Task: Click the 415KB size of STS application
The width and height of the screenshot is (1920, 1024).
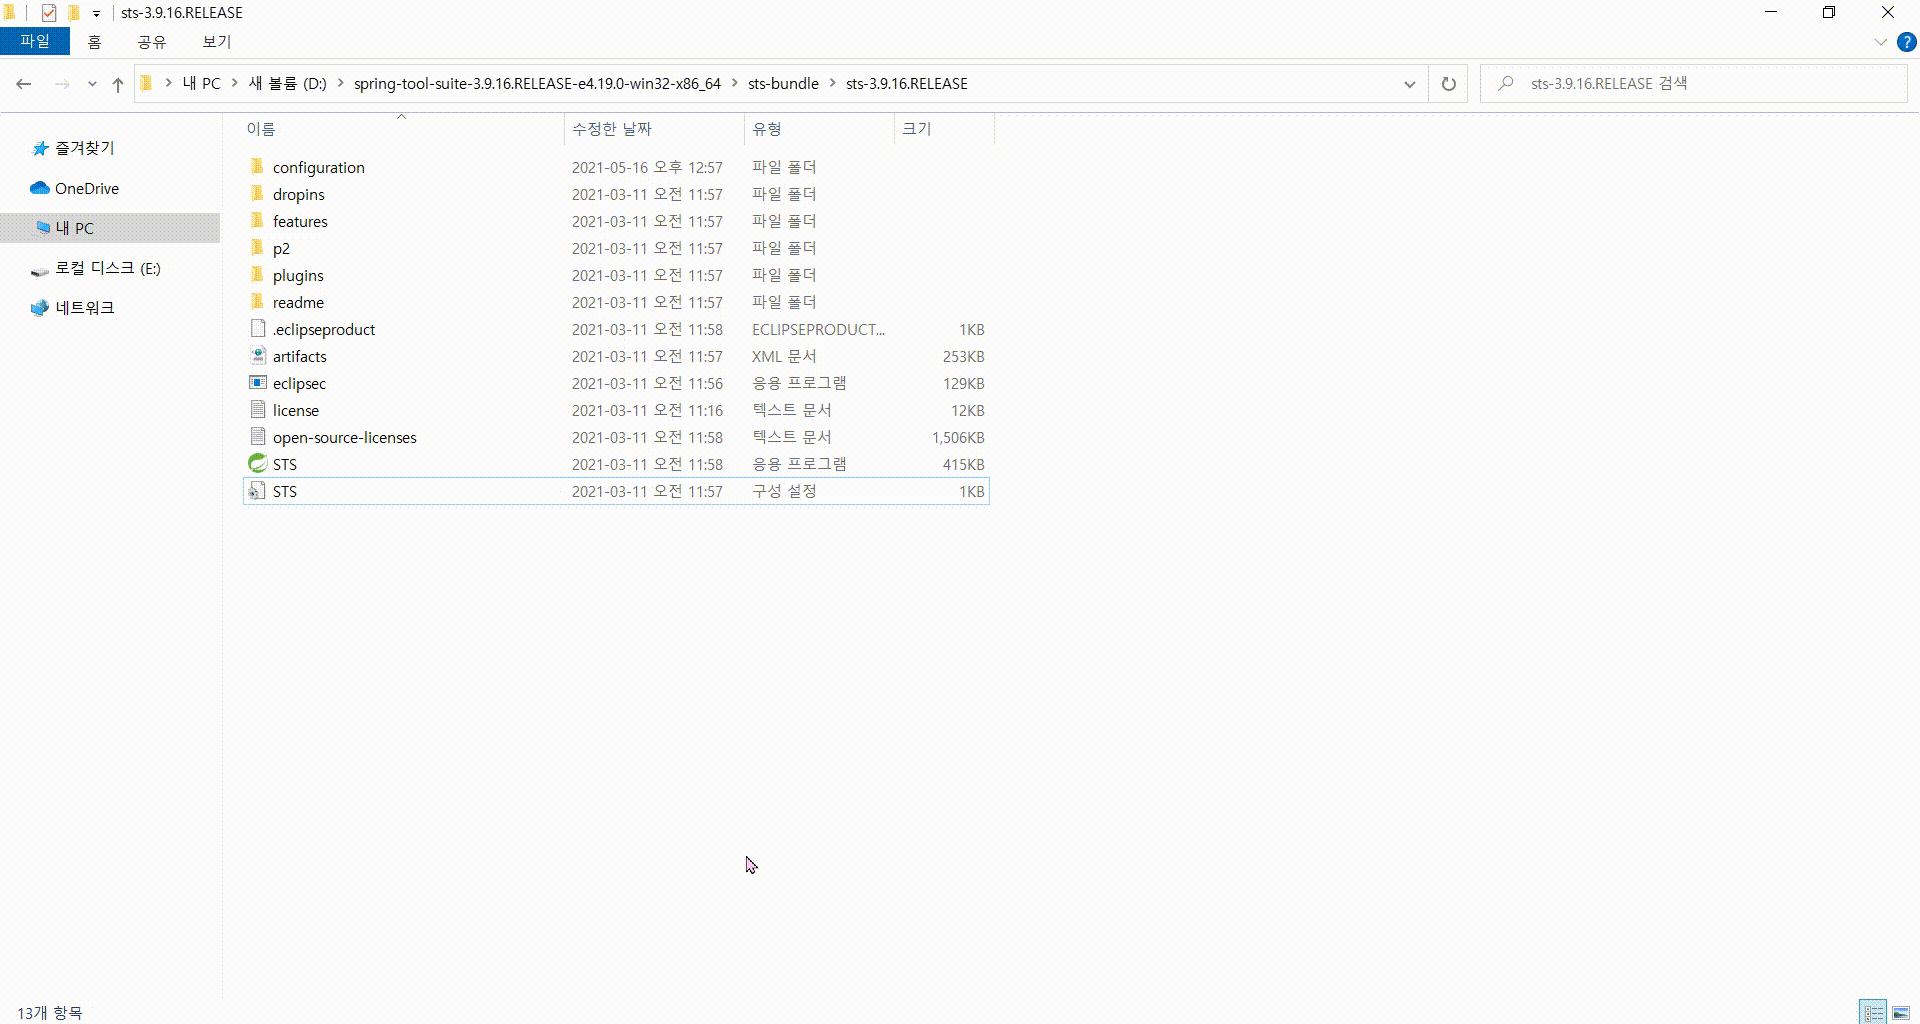Action: tap(963, 464)
